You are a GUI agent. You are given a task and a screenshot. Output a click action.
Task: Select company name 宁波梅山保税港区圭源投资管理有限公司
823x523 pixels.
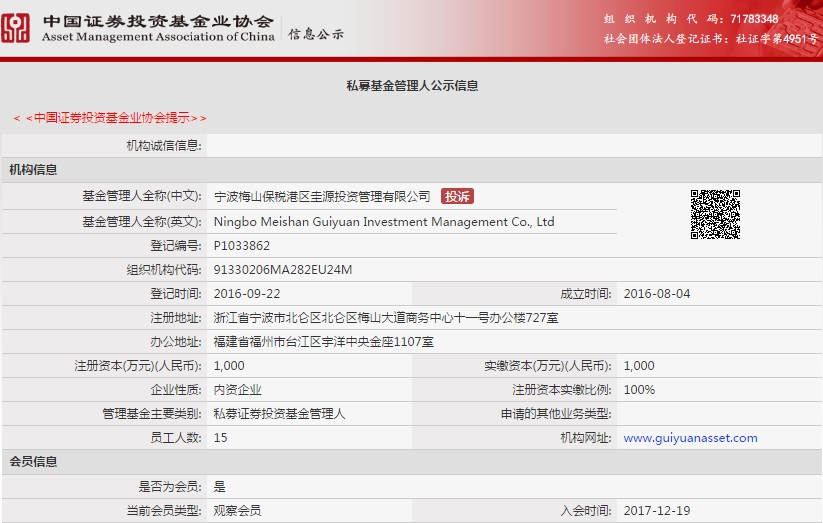pyautogui.click(x=322, y=196)
